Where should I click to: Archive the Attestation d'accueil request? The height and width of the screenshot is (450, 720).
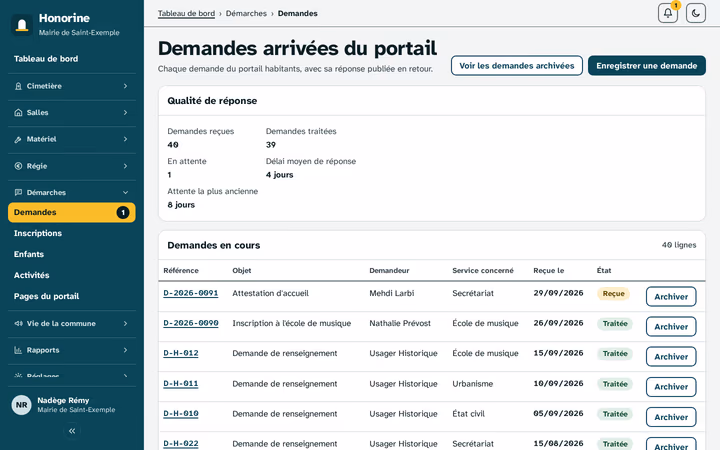pyautogui.click(x=671, y=297)
